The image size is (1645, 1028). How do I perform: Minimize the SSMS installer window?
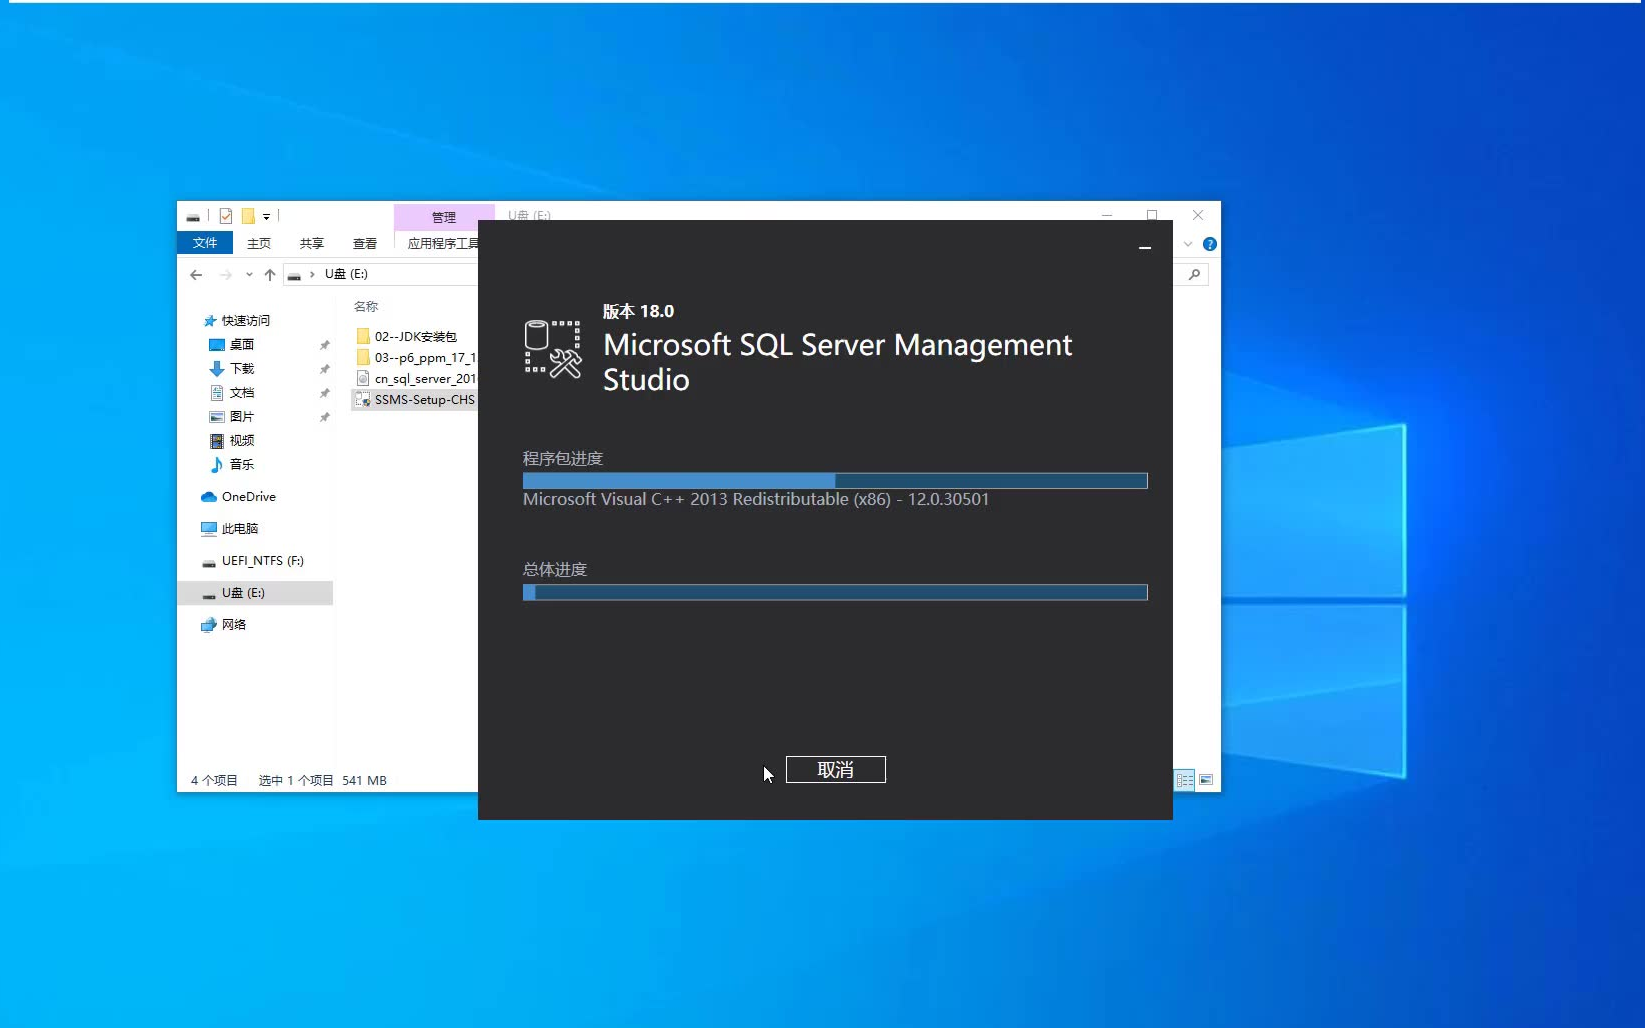click(1145, 247)
